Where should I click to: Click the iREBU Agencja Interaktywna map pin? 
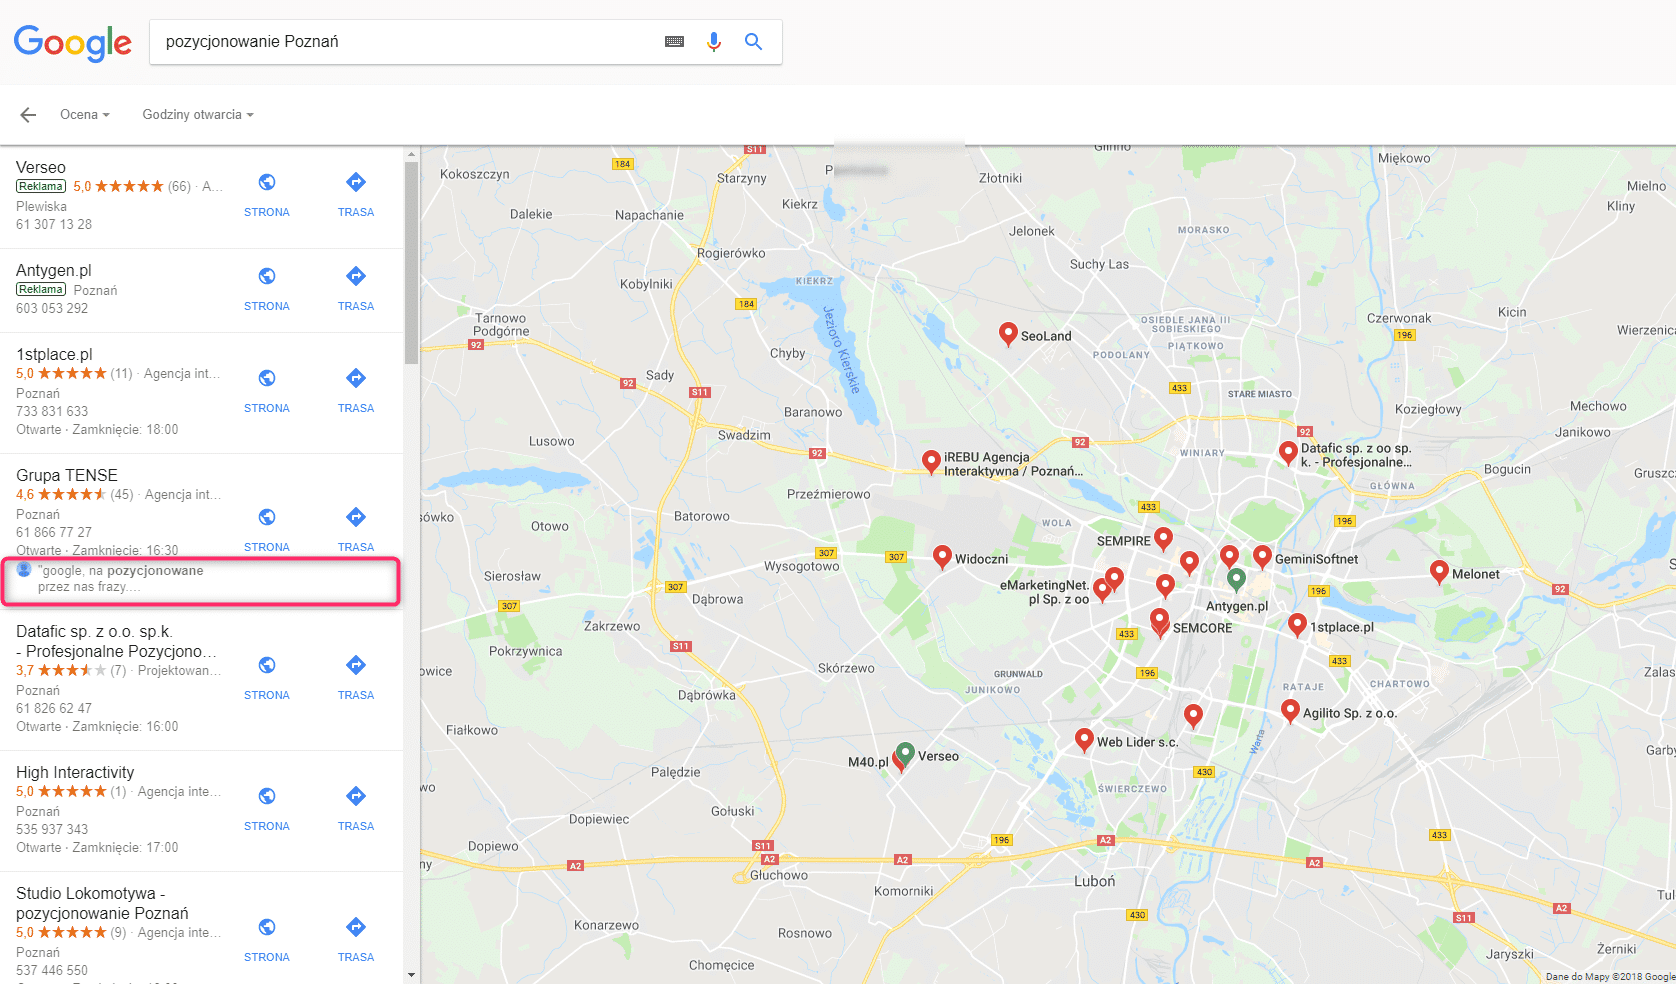931,461
